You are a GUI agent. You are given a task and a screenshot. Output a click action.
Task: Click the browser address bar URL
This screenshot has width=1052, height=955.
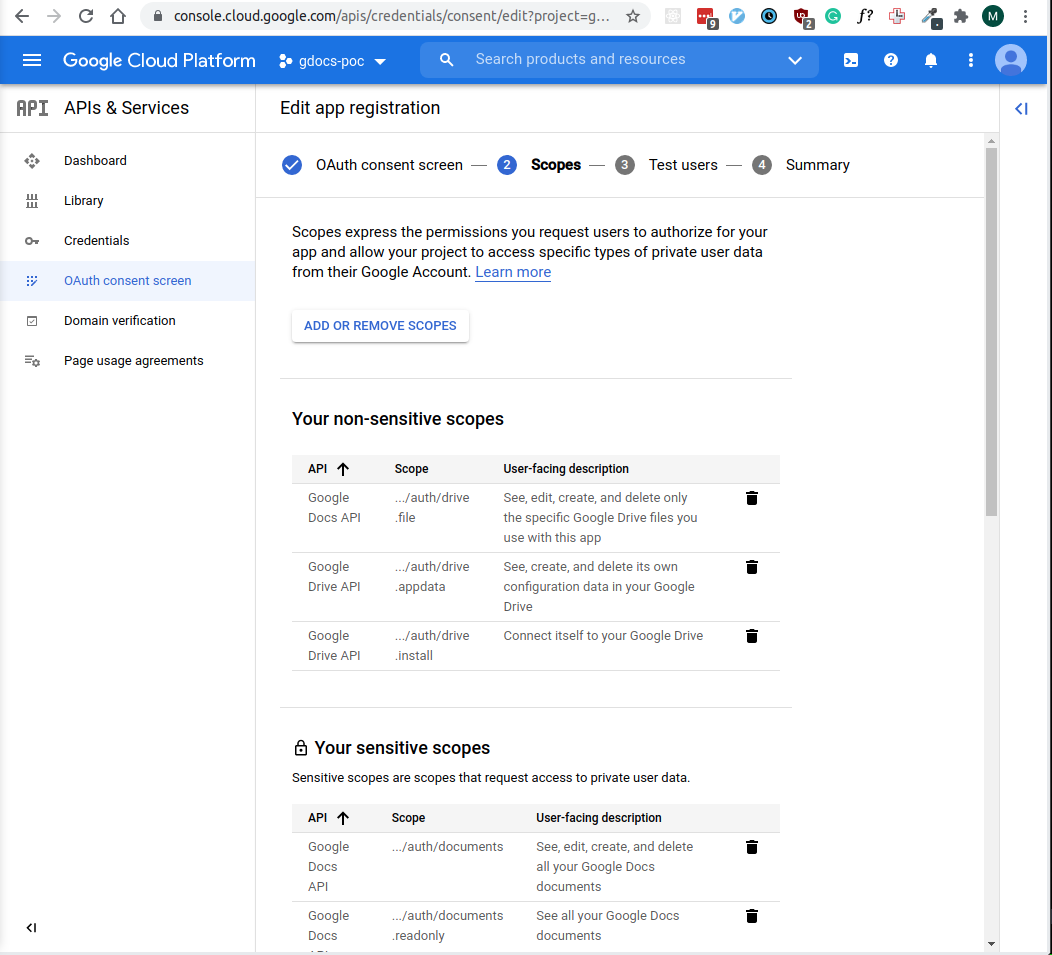[391, 16]
